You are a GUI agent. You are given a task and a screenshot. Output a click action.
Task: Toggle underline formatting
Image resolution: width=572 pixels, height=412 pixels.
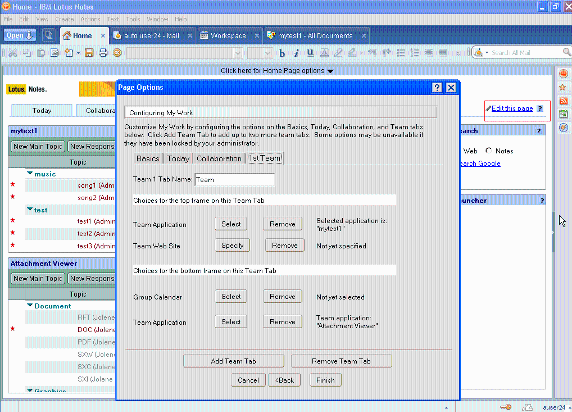coord(310,53)
